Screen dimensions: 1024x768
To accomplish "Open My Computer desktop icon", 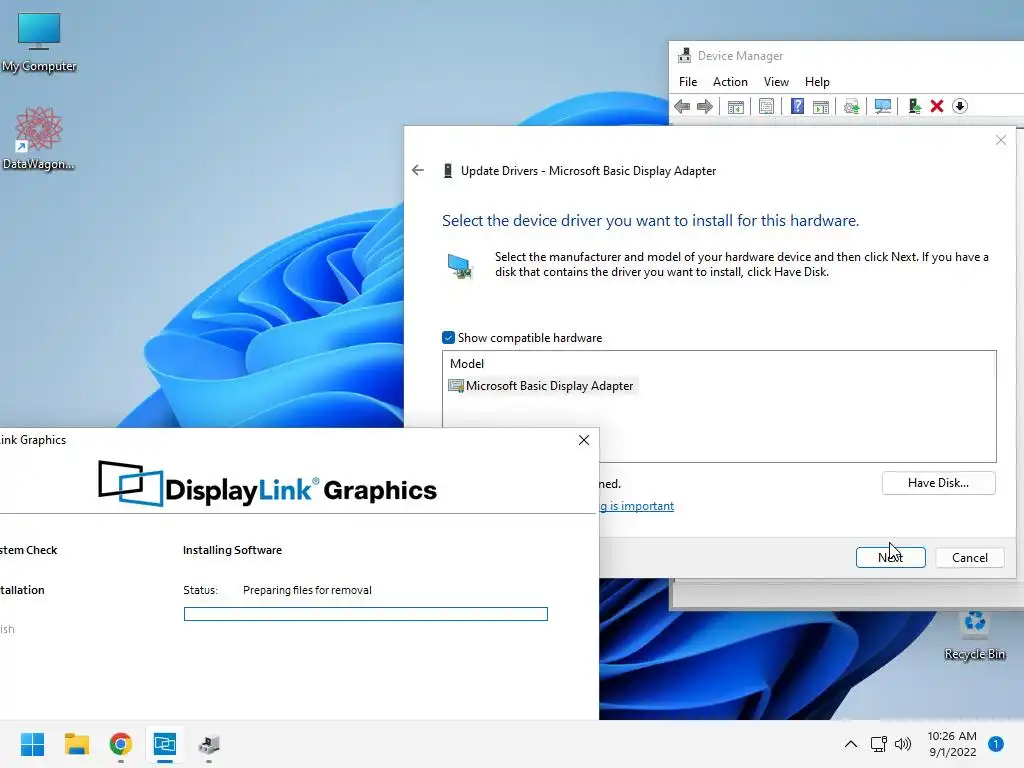I will point(39,42).
